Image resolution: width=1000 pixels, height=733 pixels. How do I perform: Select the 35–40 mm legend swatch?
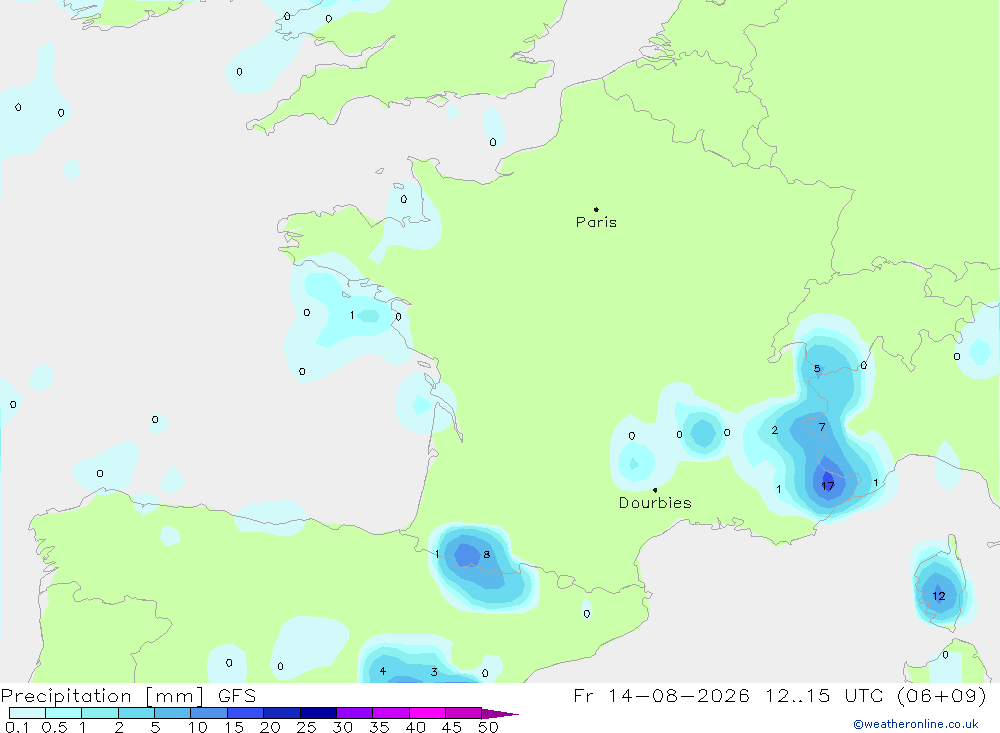point(391,713)
